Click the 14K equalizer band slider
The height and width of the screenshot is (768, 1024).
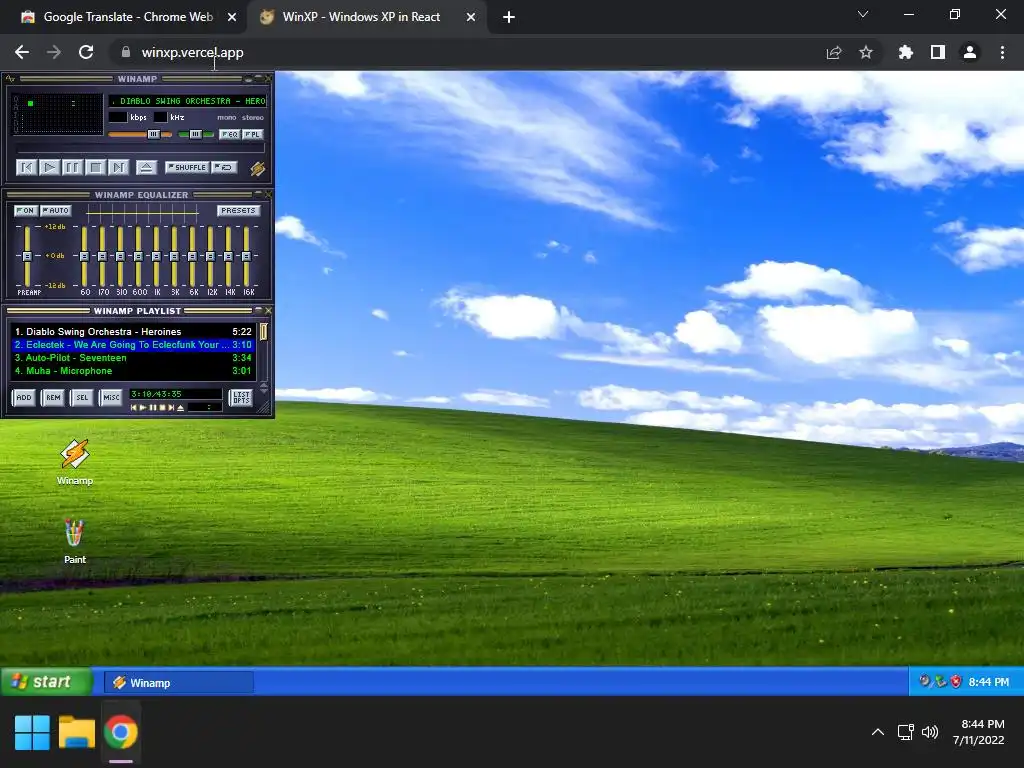click(x=229, y=256)
